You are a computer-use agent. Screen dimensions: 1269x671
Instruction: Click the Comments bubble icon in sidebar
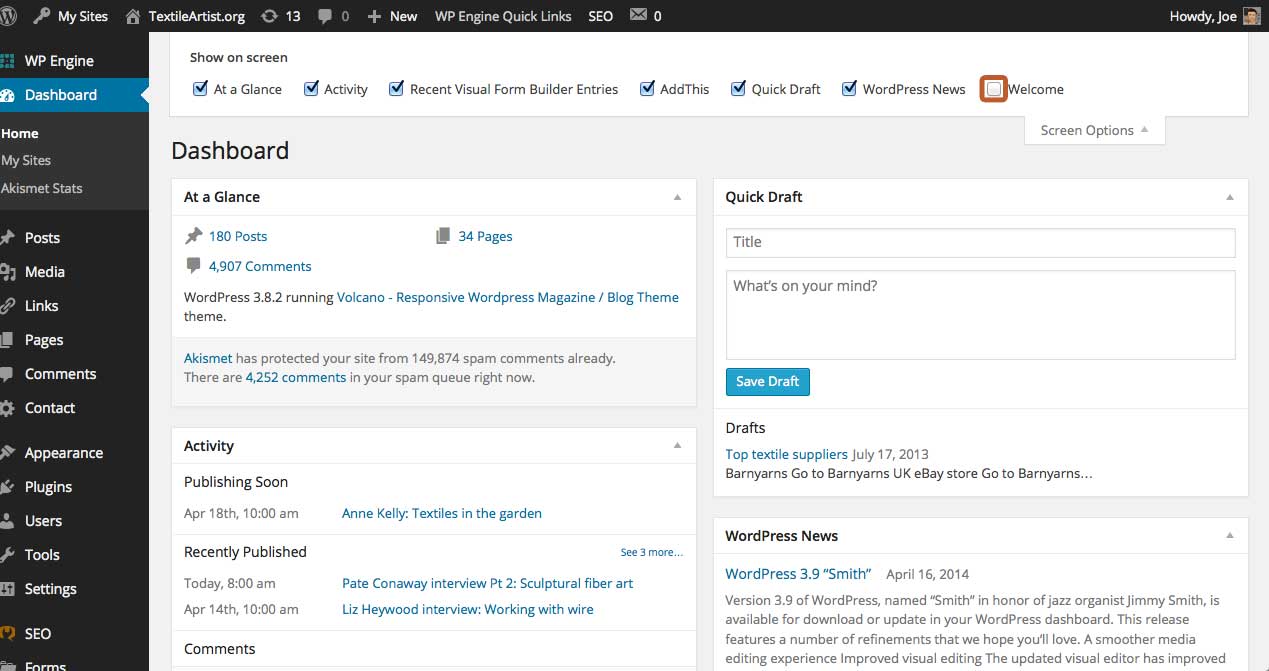click(x=8, y=374)
